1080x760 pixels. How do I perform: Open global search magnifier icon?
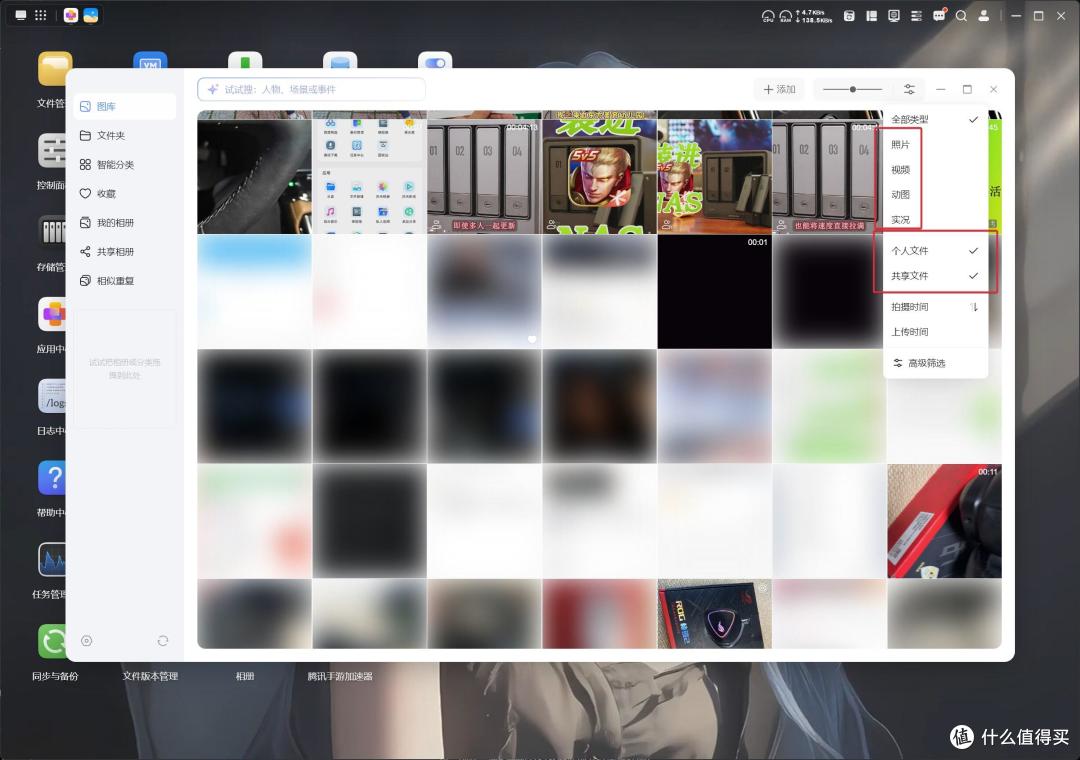point(961,16)
